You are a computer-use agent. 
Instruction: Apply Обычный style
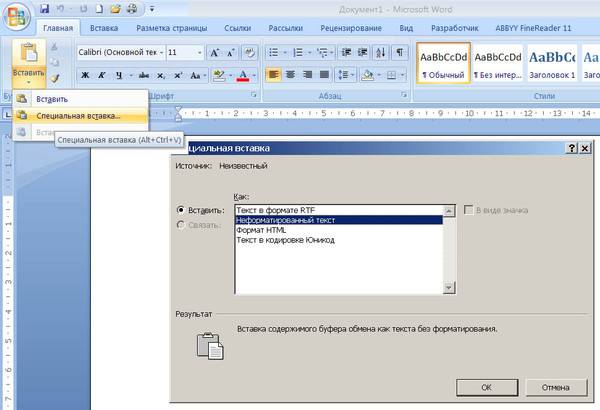click(x=443, y=64)
